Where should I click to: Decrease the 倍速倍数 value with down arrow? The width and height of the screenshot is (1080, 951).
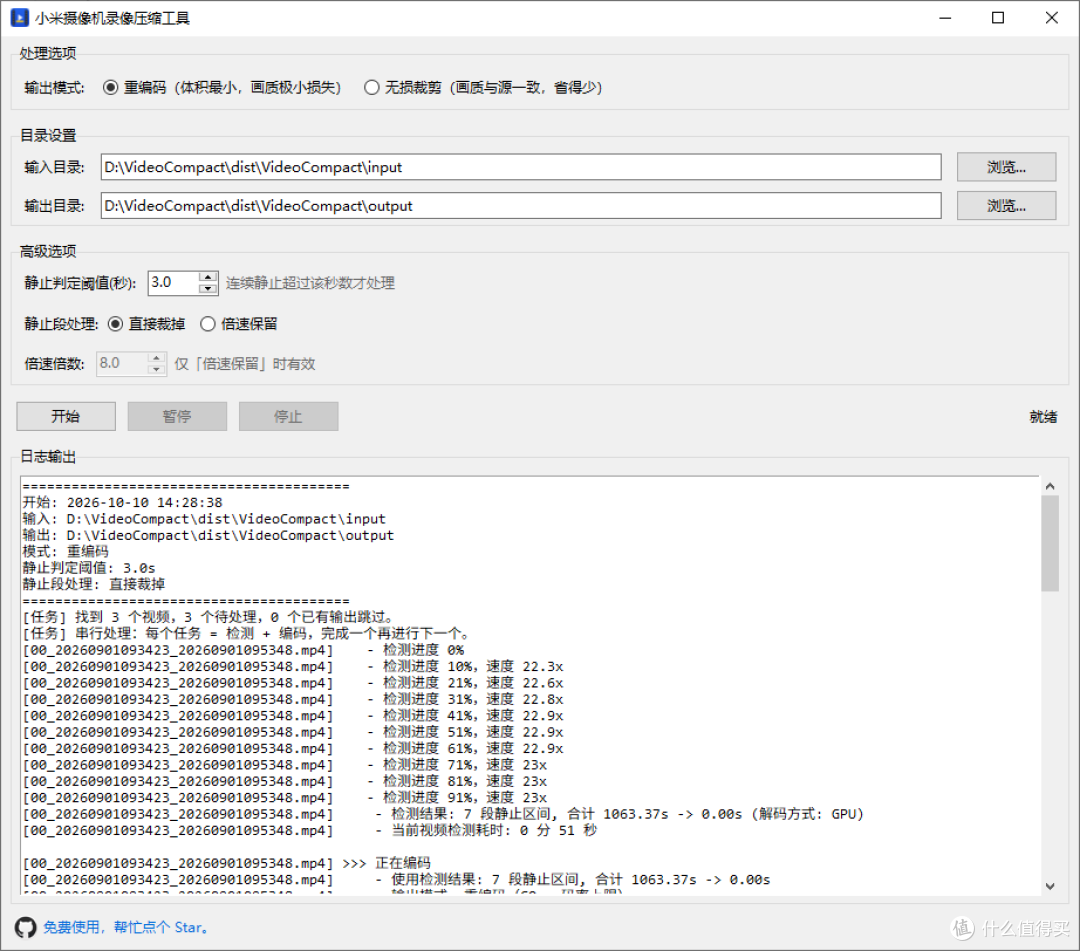[x=156, y=368]
